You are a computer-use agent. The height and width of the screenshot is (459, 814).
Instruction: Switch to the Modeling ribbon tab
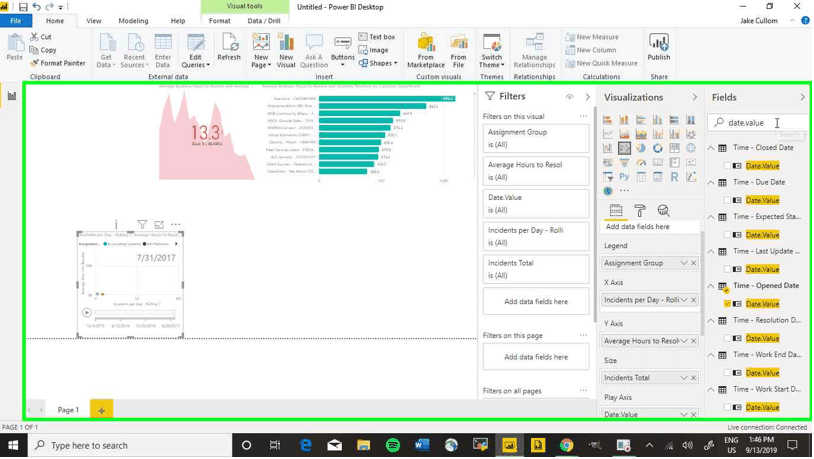tap(133, 21)
